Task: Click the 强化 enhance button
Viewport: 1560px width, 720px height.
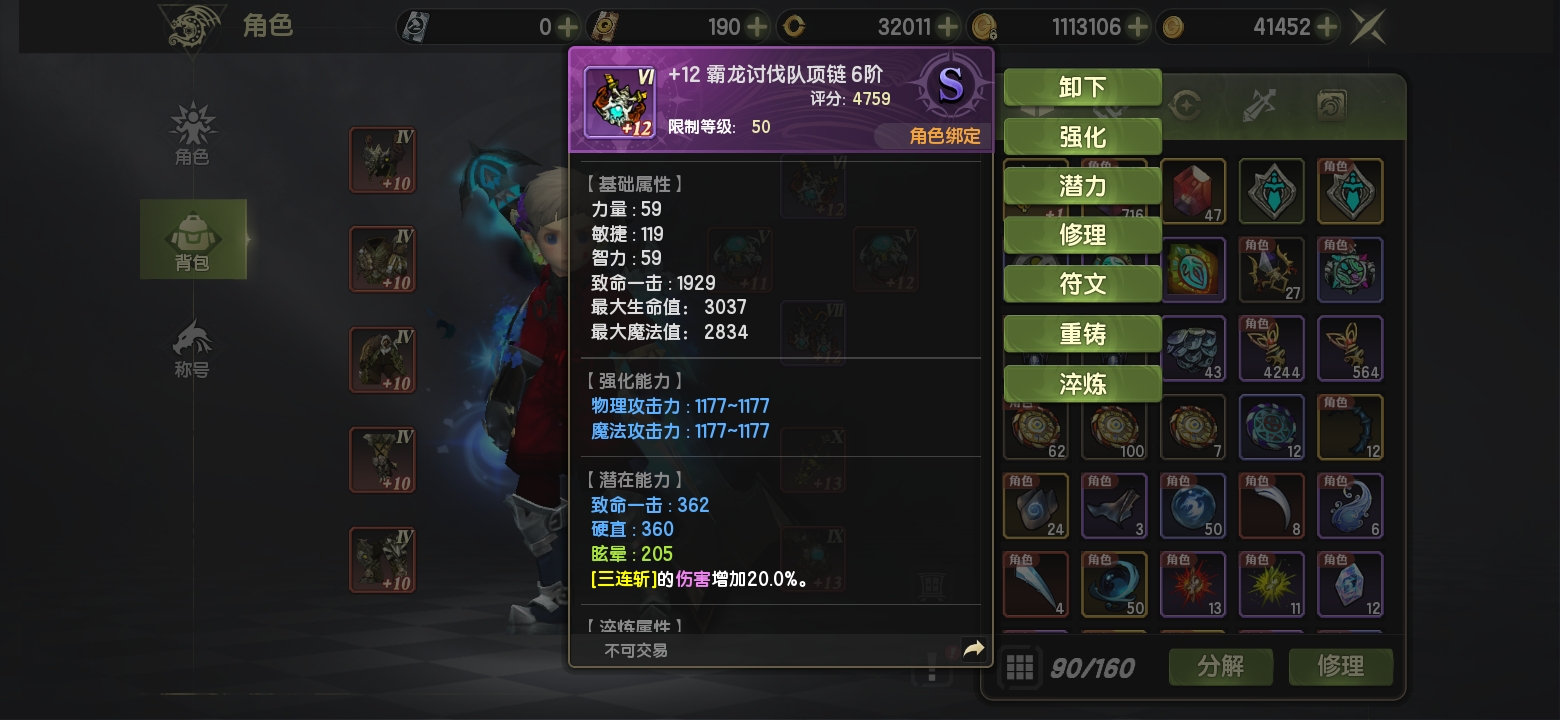Action: 1082,136
